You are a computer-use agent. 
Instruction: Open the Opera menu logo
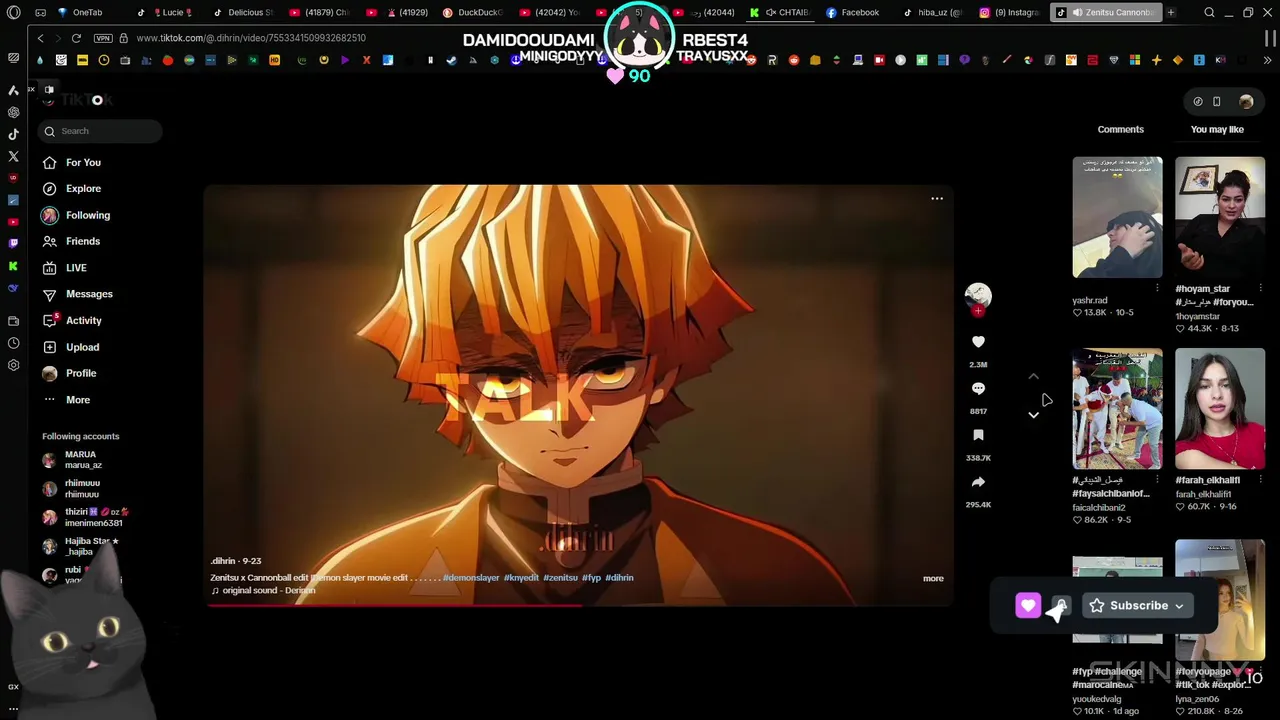[x=13, y=12]
